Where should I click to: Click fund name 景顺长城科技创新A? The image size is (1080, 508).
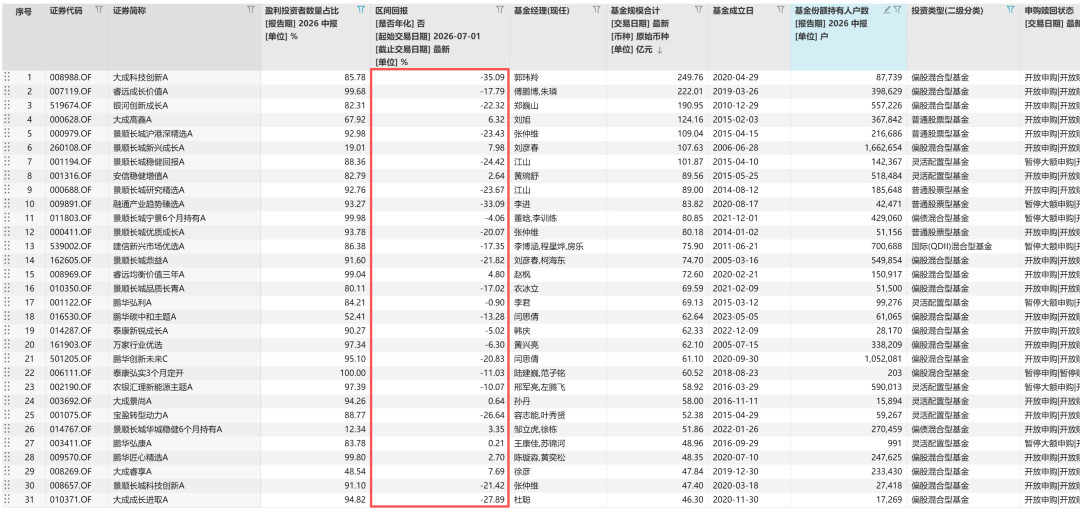[x=149, y=485]
